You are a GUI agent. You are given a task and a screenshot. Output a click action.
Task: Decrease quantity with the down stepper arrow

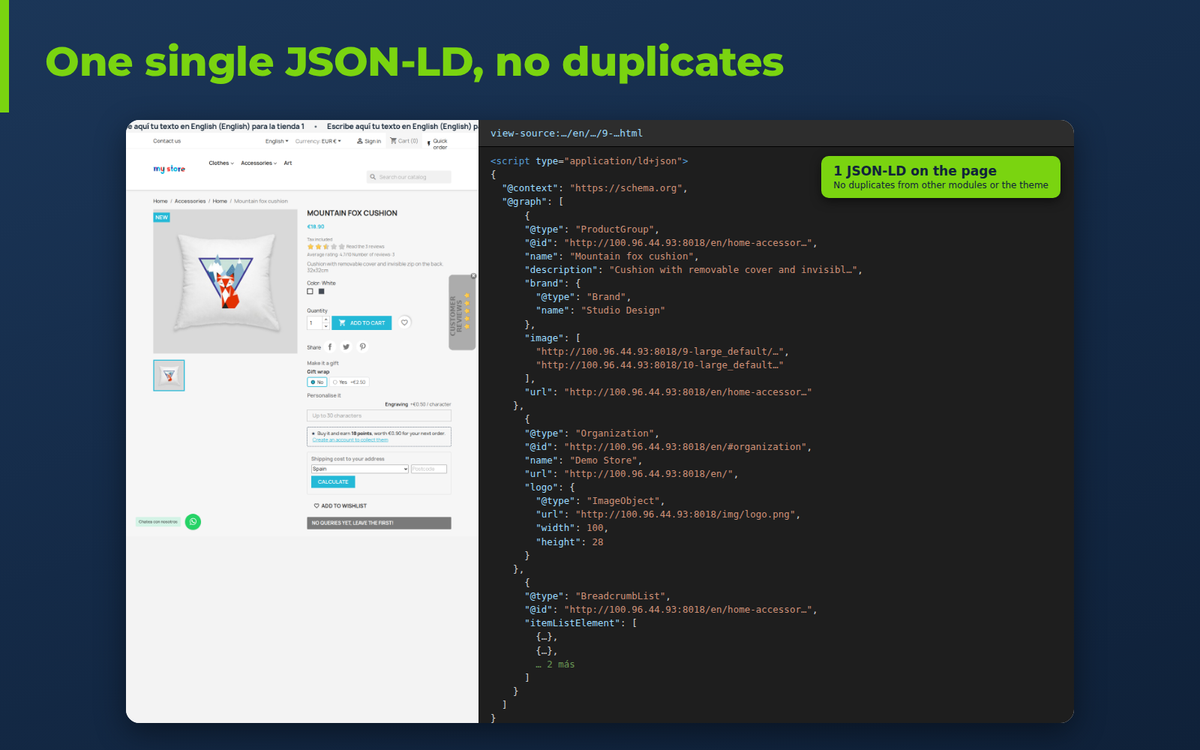(326, 326)
